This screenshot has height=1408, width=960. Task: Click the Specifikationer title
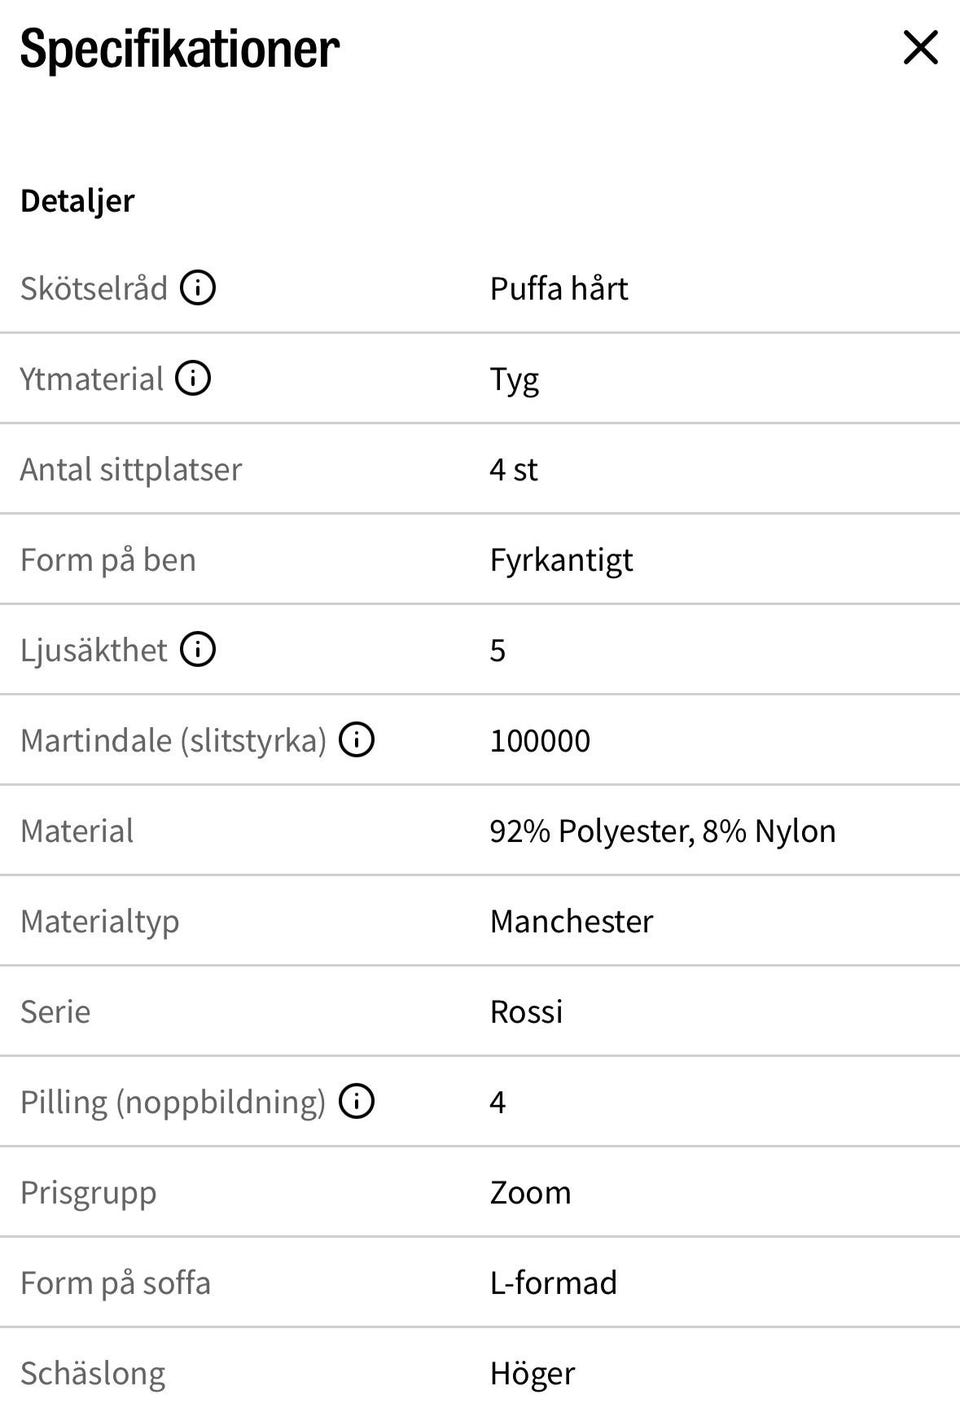(x=179, y=49)
